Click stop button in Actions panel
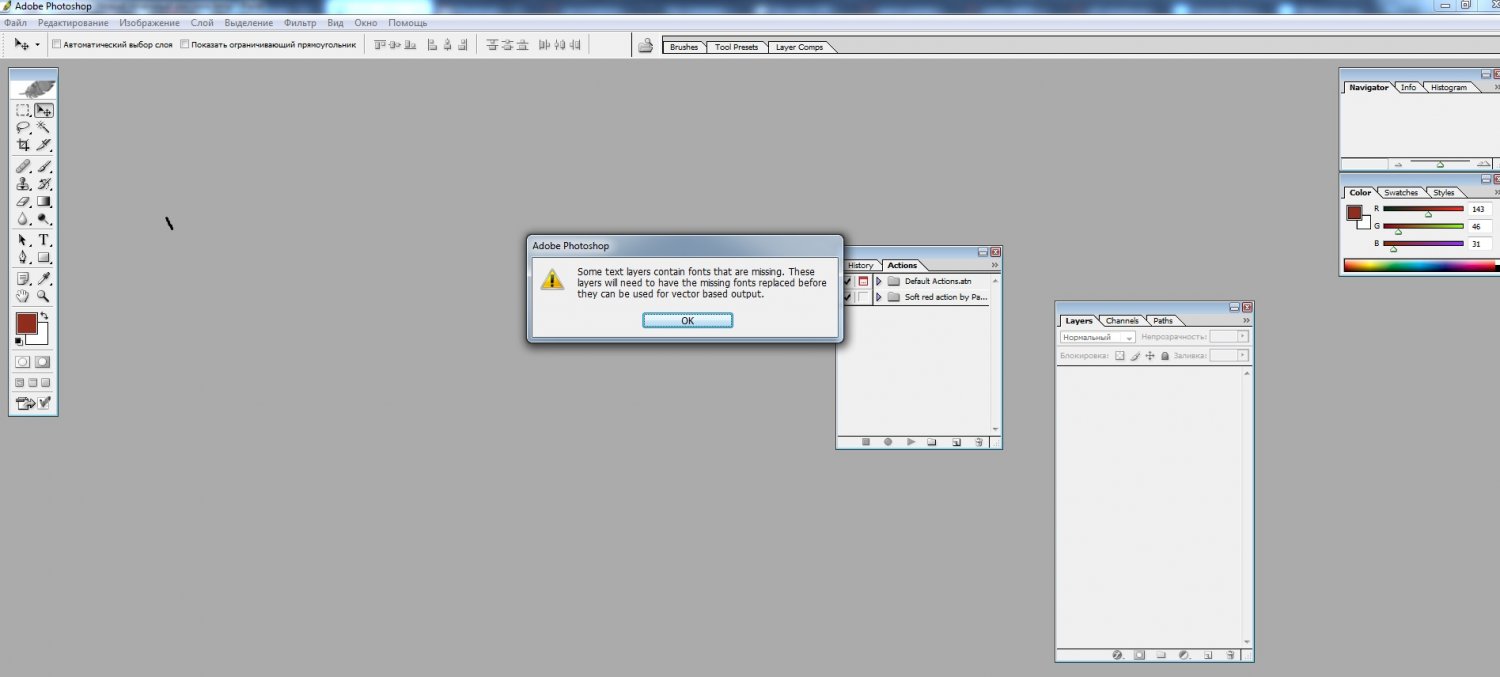1500x677 pixels. point(866,441)
